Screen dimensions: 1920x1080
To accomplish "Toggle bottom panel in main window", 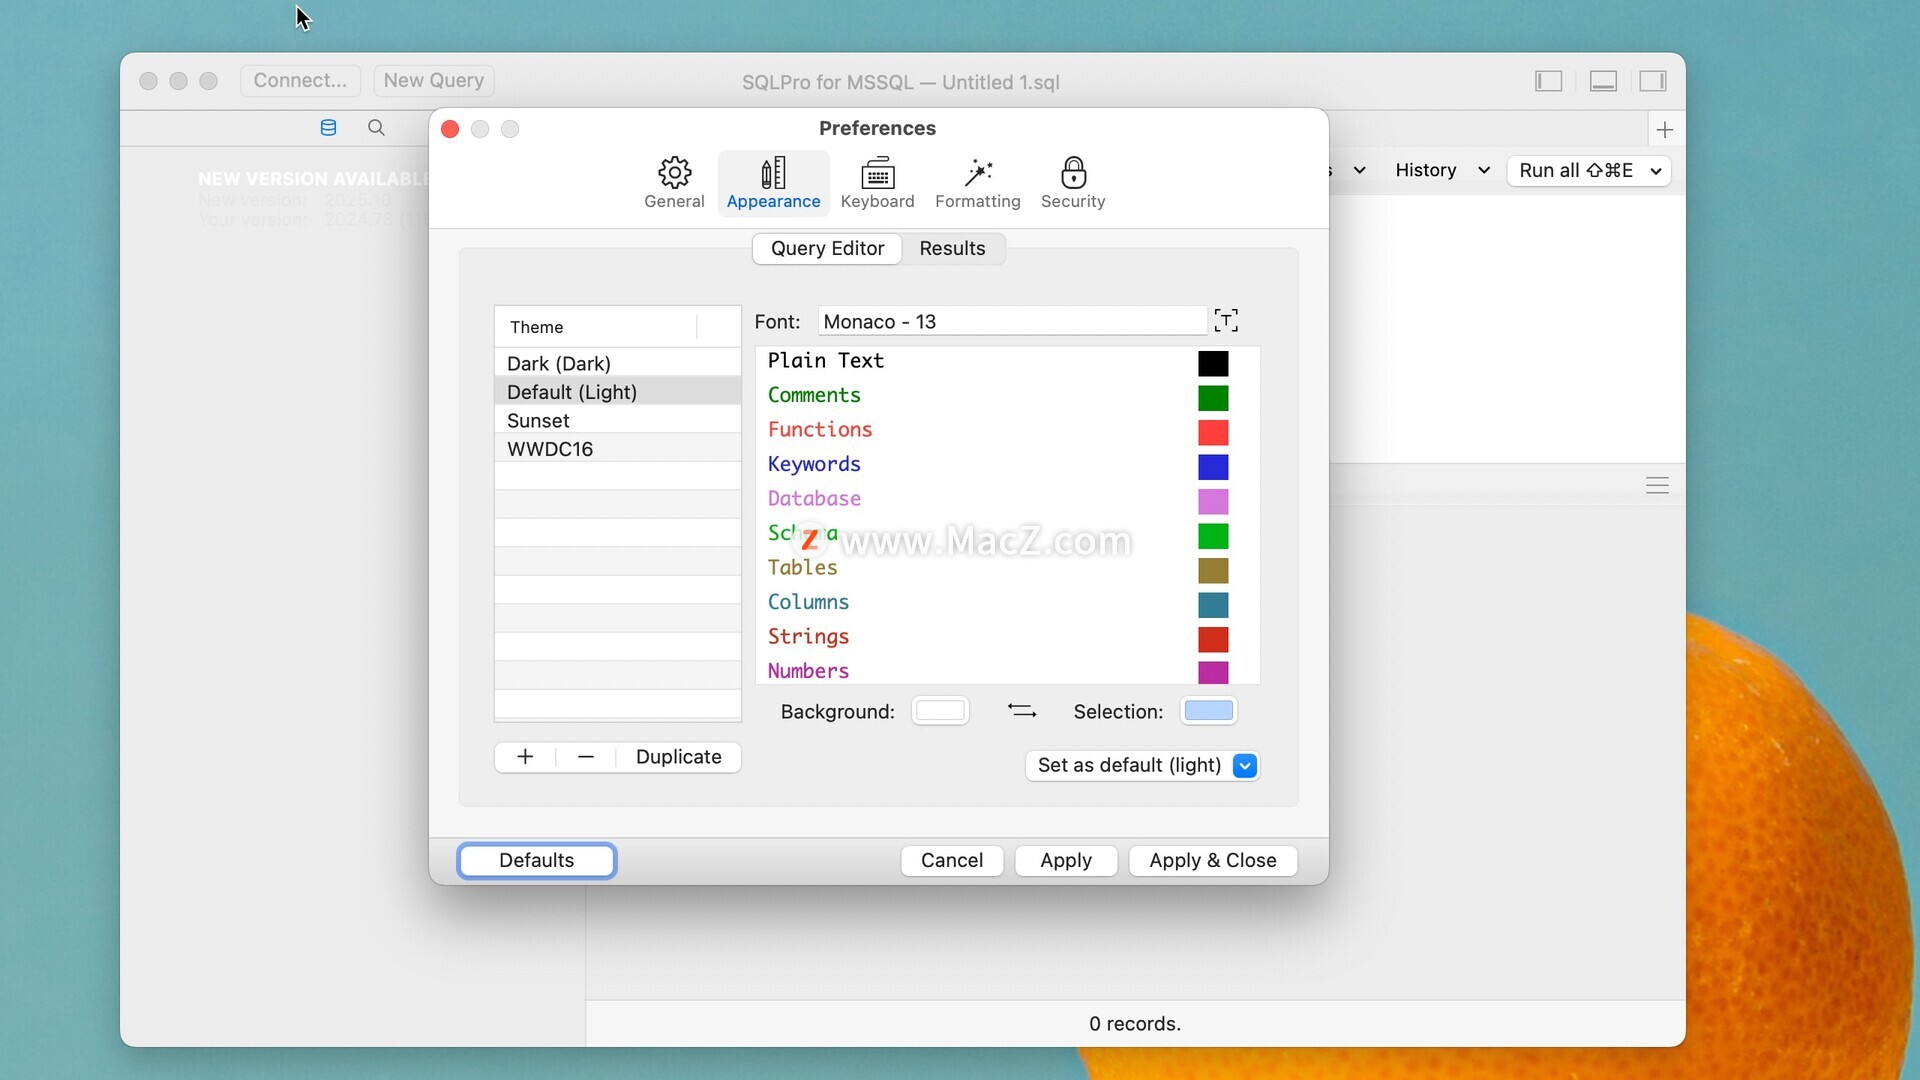I will click(x=1603, y=81).
